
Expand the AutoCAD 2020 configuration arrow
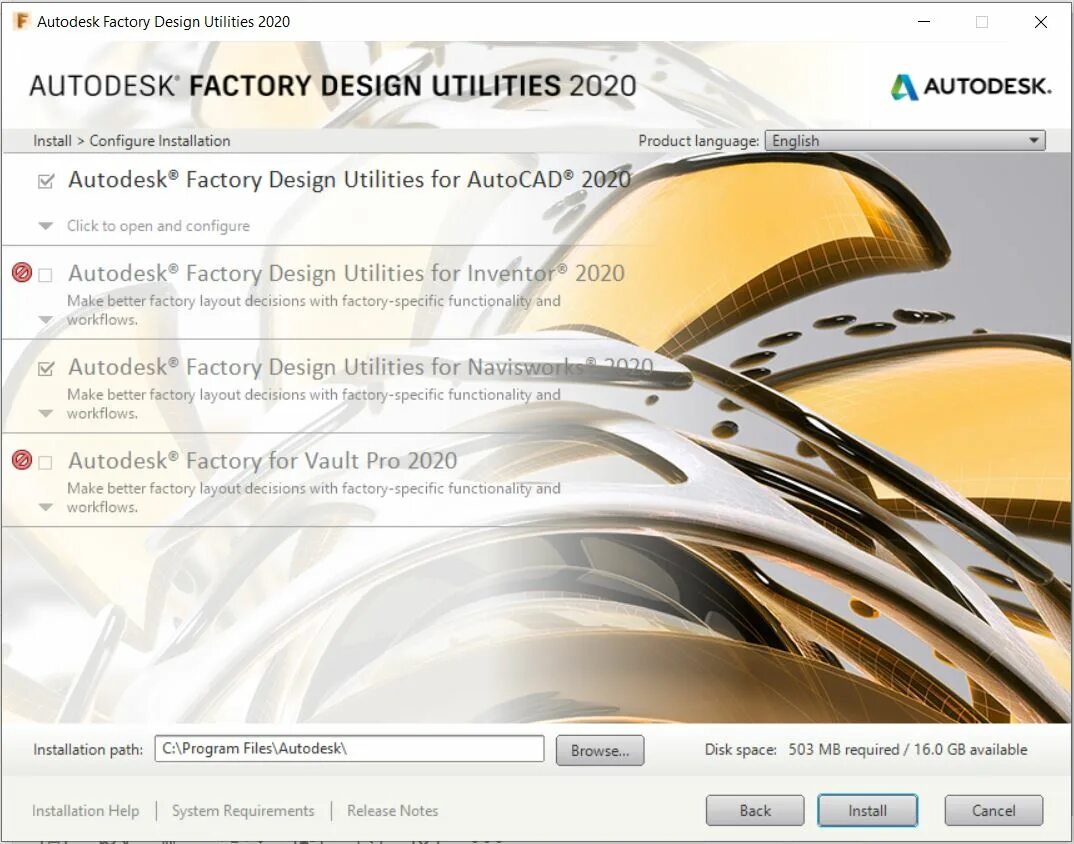click(46, 226)
